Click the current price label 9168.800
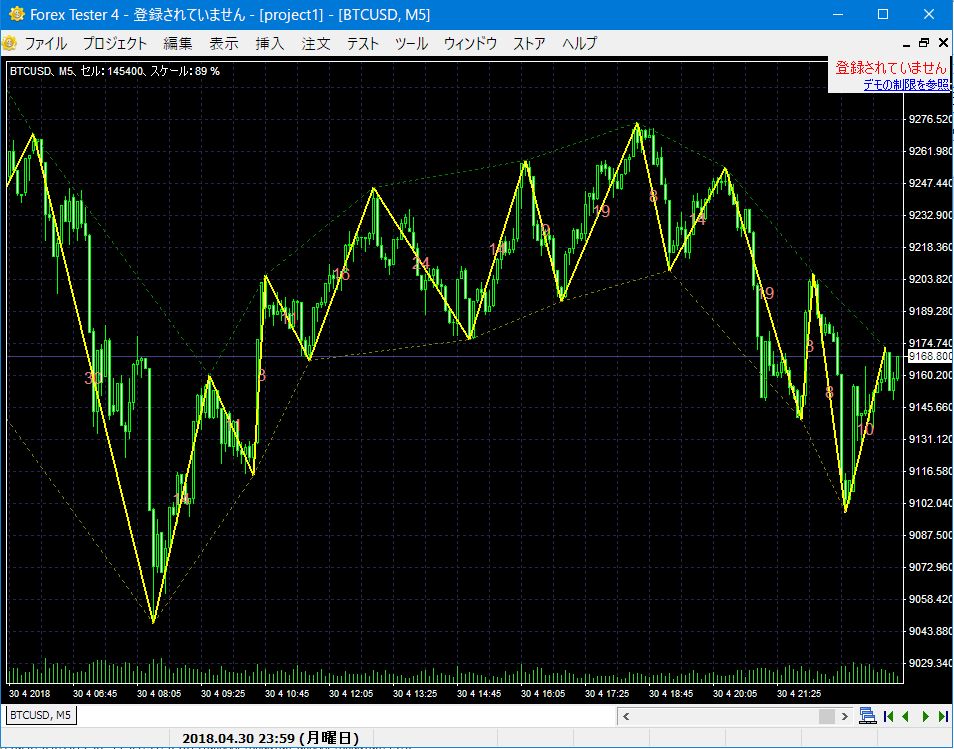The height and width of the screenshot is (749, 954). tap(930, 356)
